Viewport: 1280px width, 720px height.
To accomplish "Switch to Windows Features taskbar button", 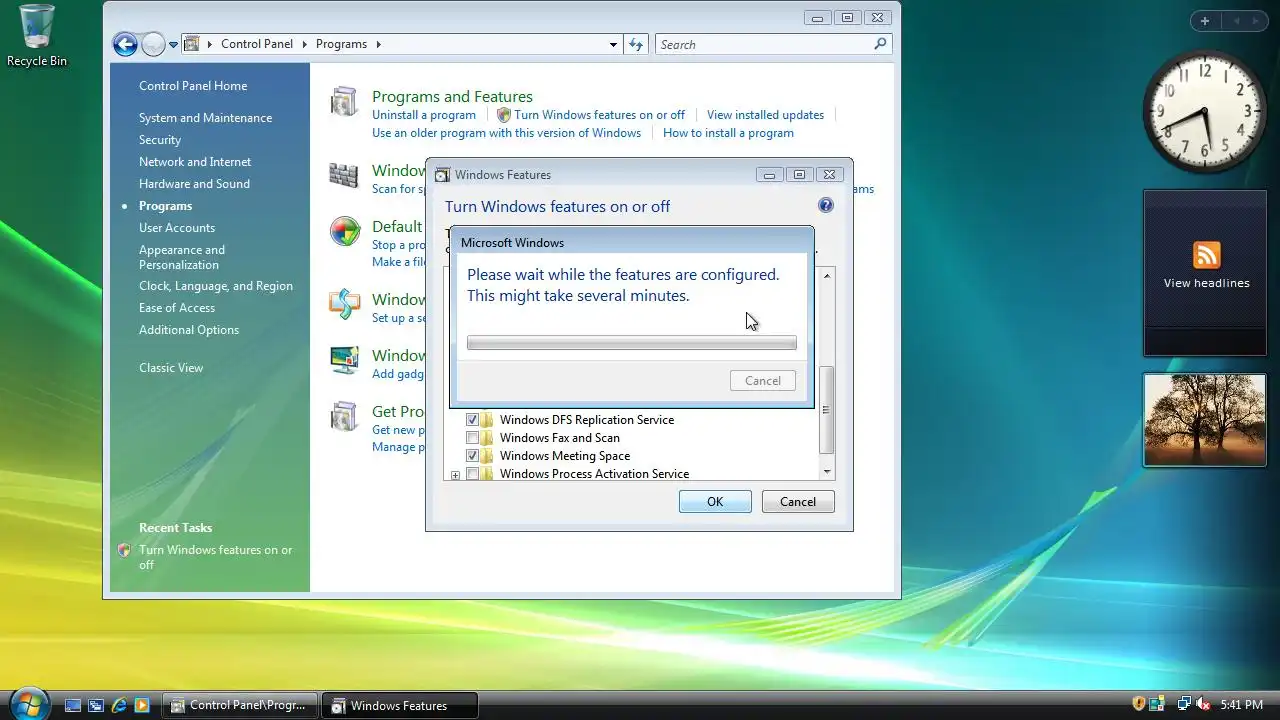I will pos(400,705).
